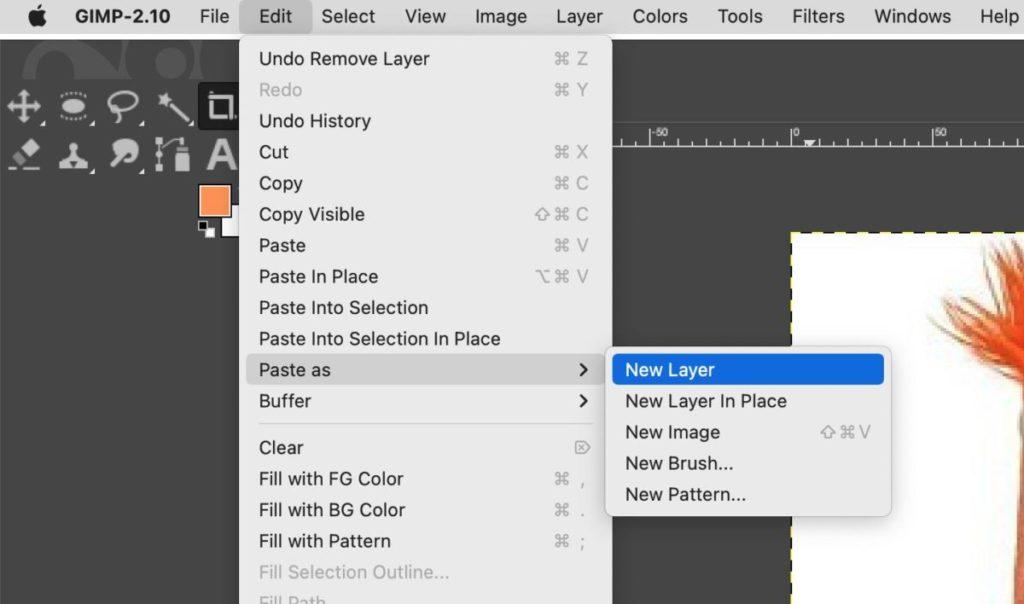Select the Fuzzy Select magic wand
This screenshot has height=604, width=1024.
pos(172,106)
